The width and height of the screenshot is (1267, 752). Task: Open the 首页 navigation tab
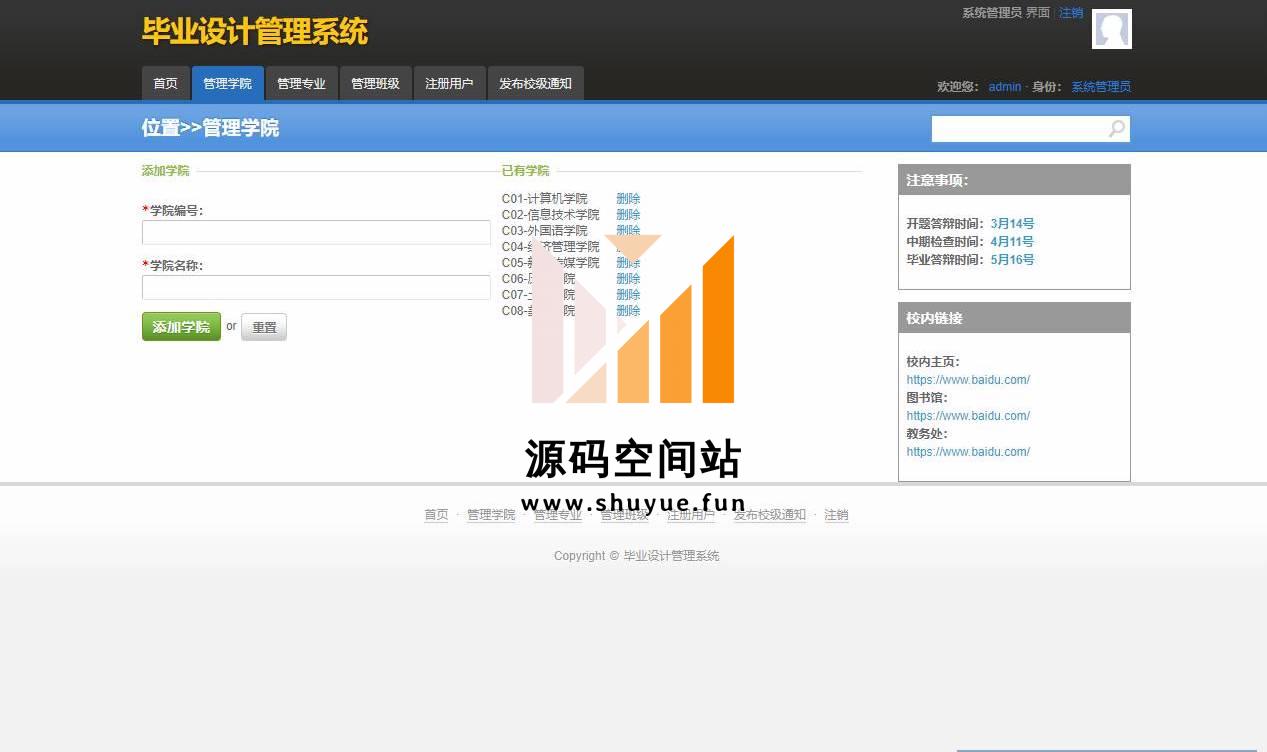point(165,84)
